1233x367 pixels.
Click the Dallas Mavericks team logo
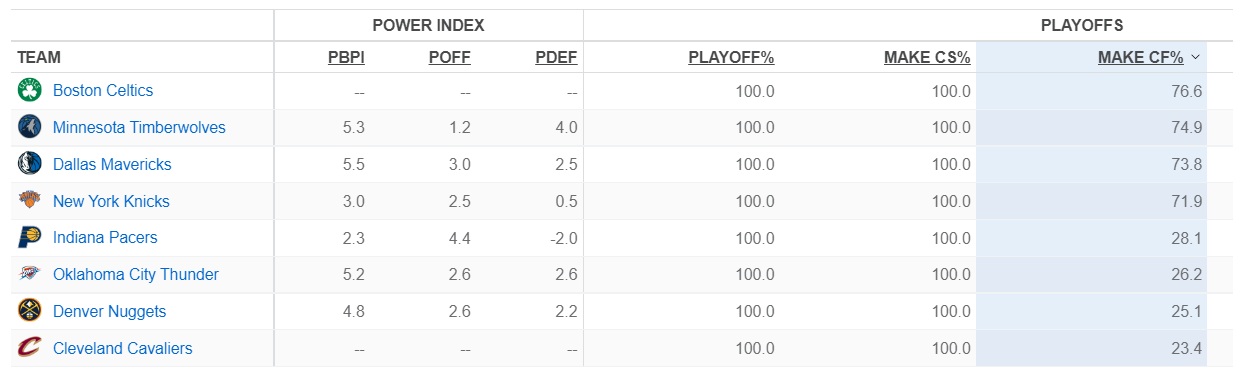pos(29,164)
